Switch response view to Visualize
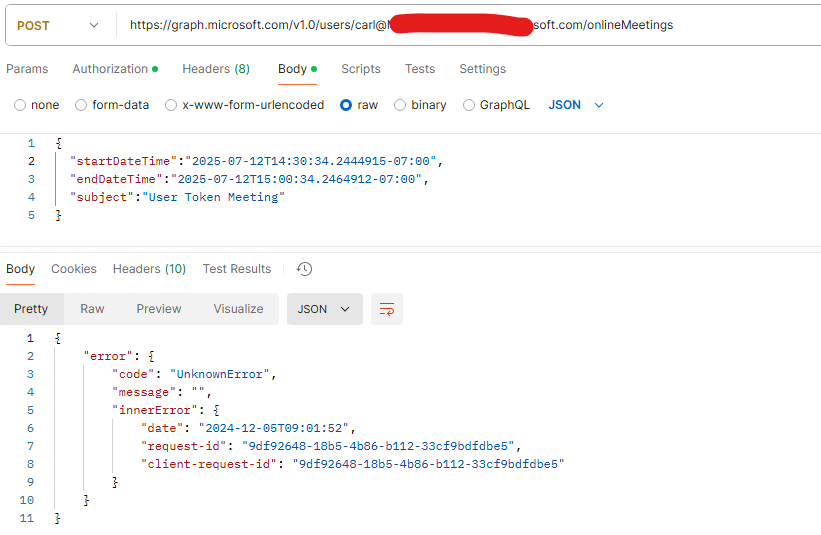Image resolution: width=821 pixels, height=535 pixels. 238,309
